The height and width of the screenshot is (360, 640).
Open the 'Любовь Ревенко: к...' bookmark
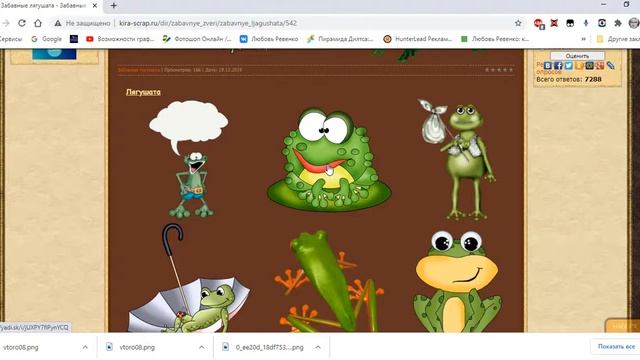click(495, 39)
